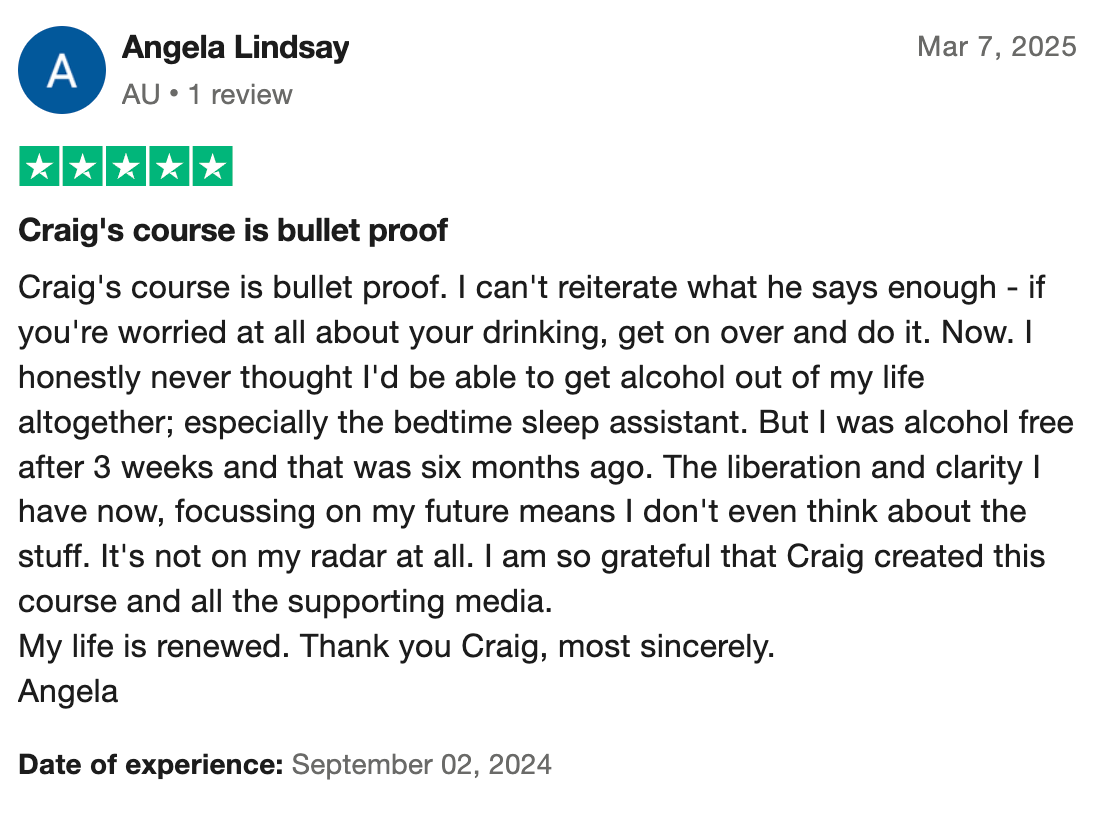This screenshot has width=1120, height=814.
Task: Click the third green star
Action: (126, 166)
